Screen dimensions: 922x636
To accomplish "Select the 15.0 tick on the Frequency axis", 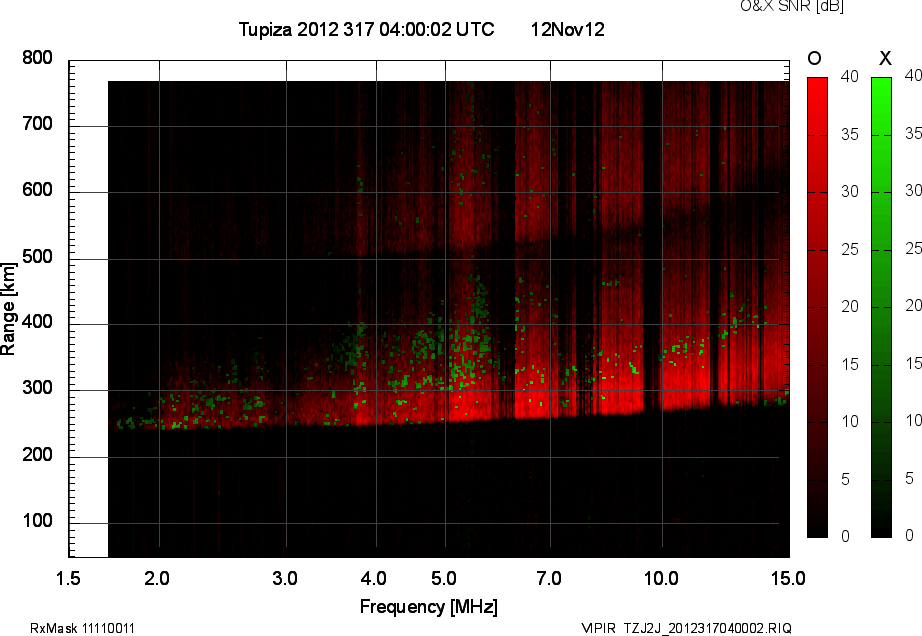I will click(787, 578).
